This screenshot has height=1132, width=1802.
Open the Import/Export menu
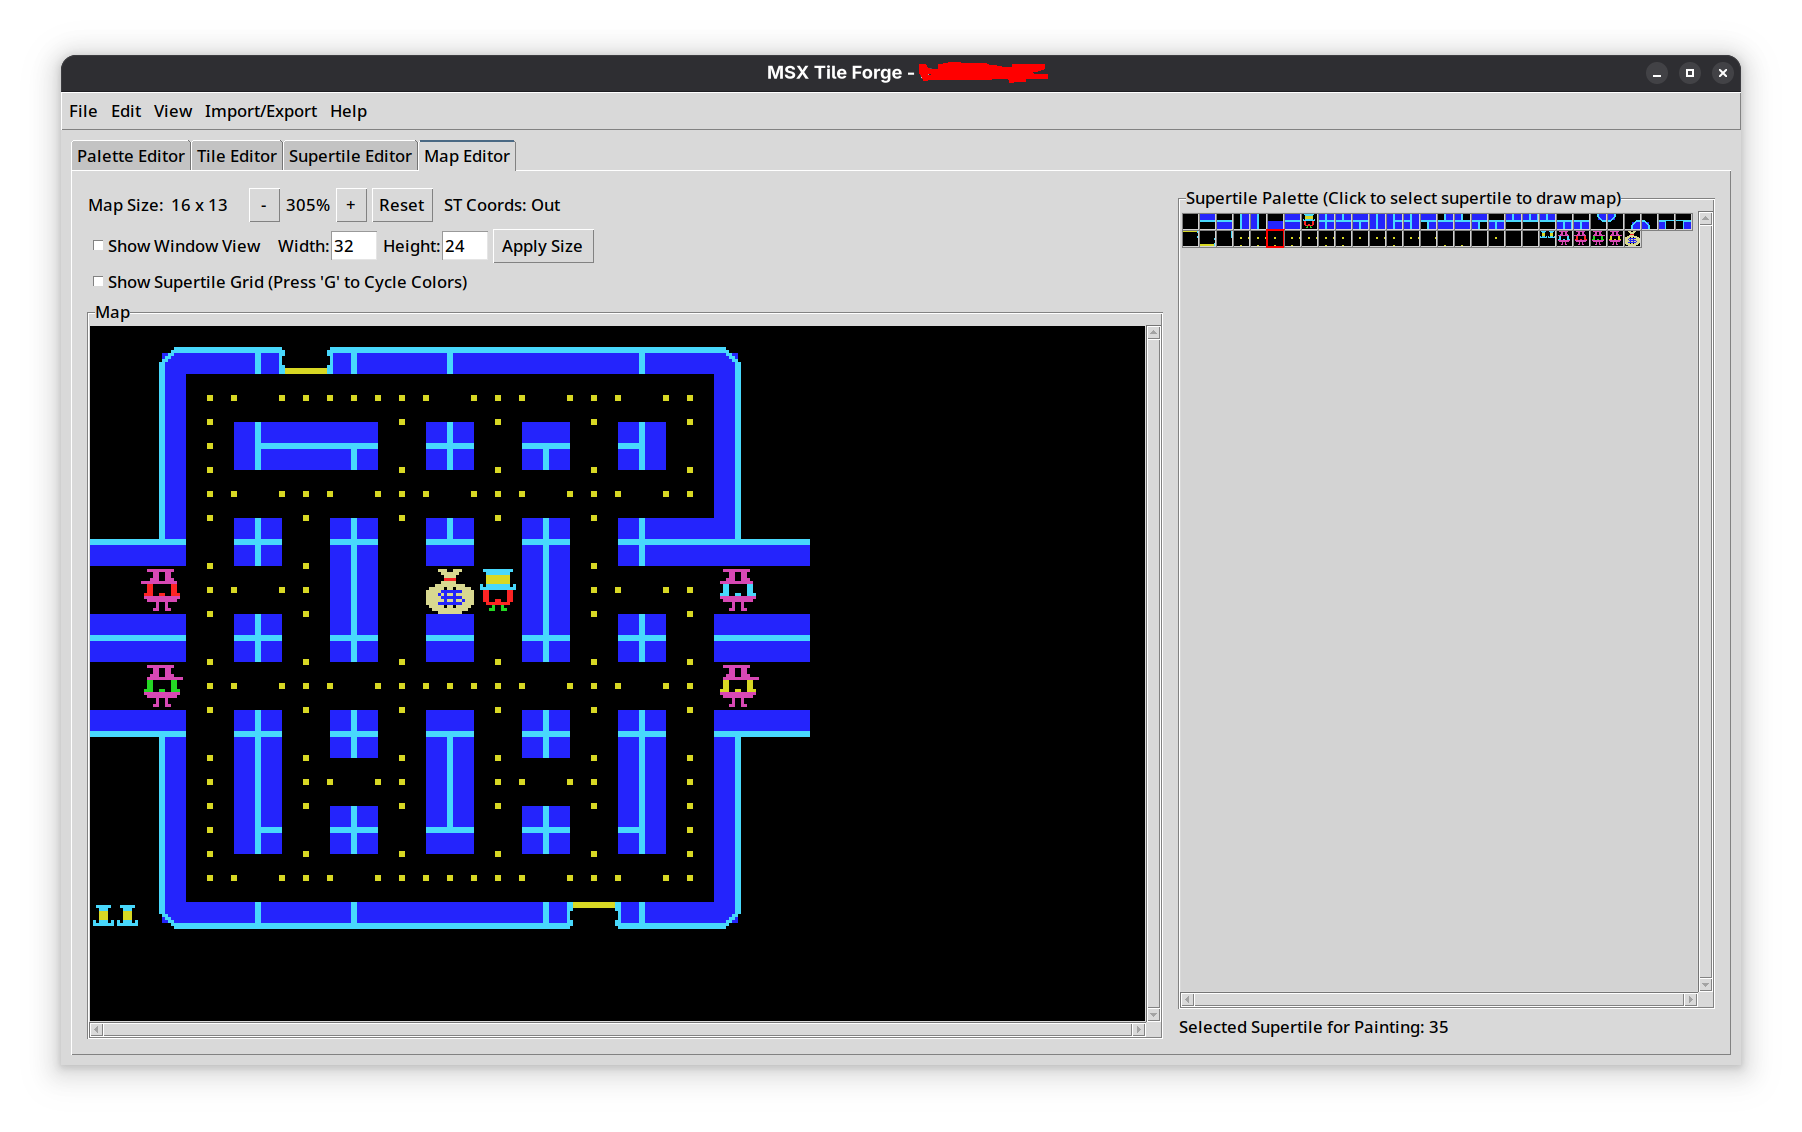(x=261, y=111)
